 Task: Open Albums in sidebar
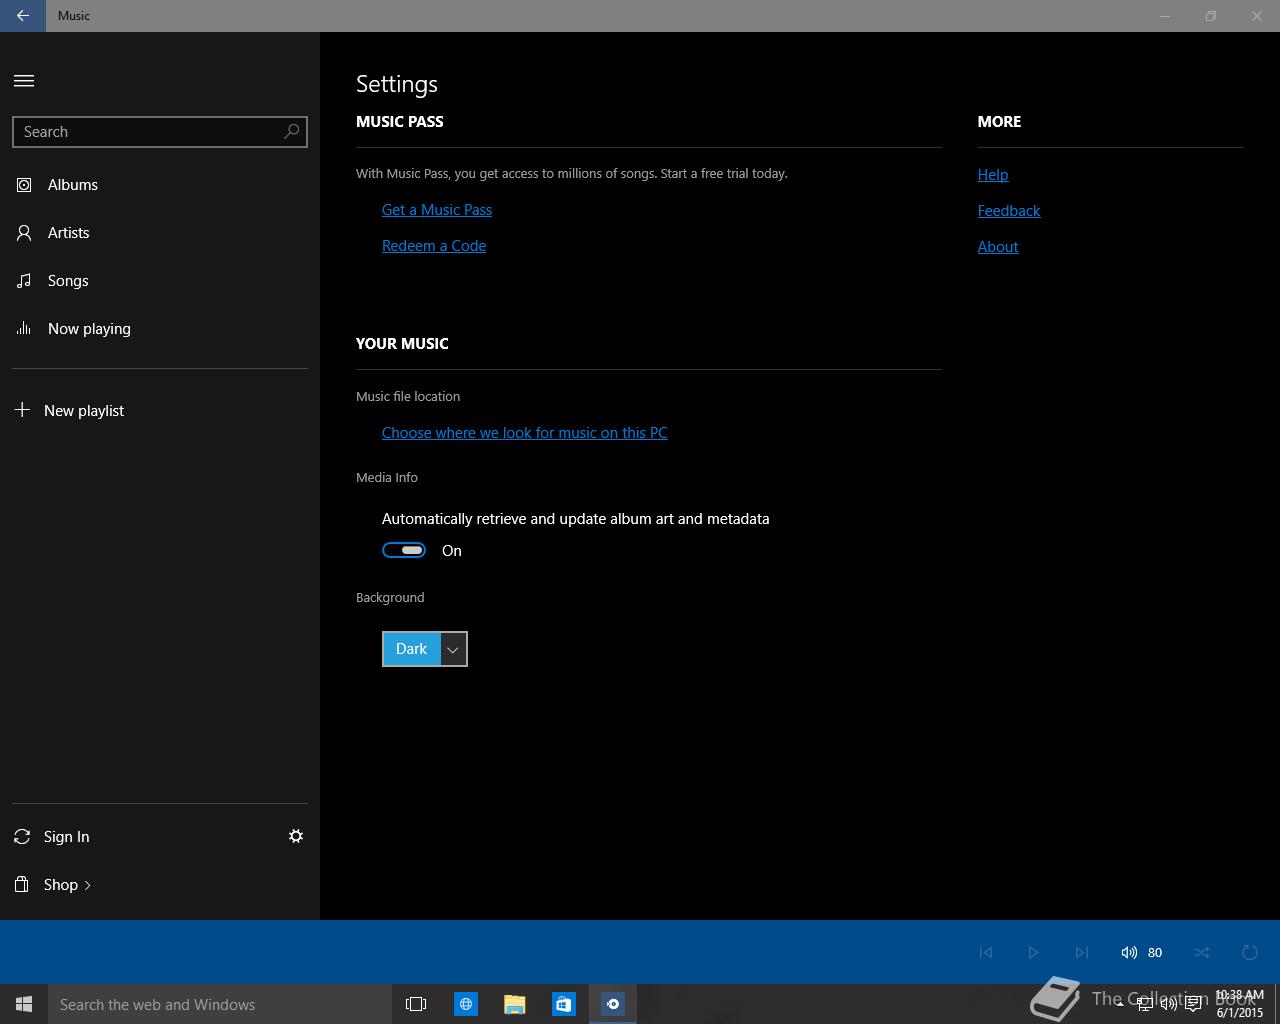(x=160, y=185)
